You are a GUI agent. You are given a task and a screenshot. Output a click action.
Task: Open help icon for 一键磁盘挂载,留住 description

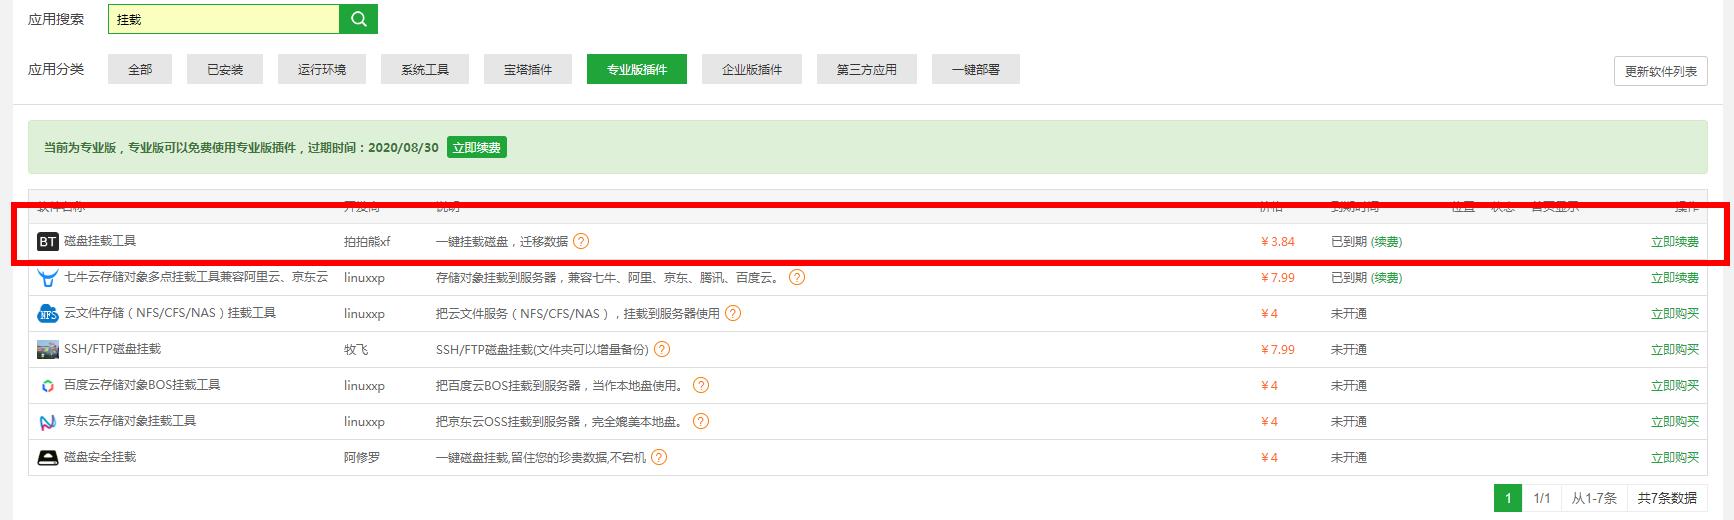659,457
